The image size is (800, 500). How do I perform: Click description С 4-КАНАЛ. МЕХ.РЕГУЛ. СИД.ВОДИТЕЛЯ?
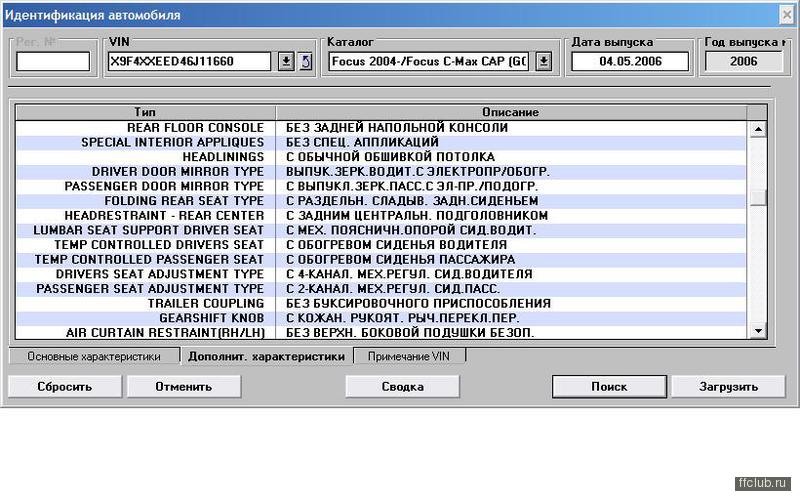409,274
